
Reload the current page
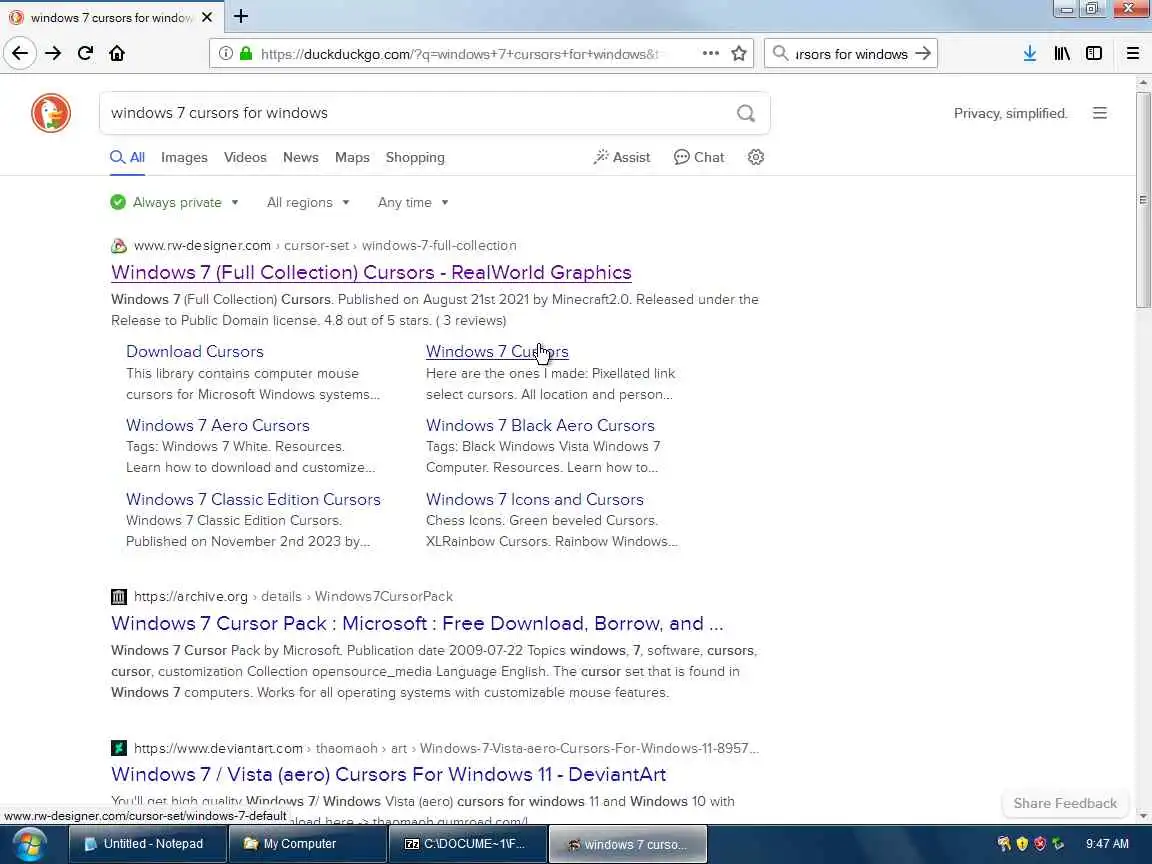85,53
